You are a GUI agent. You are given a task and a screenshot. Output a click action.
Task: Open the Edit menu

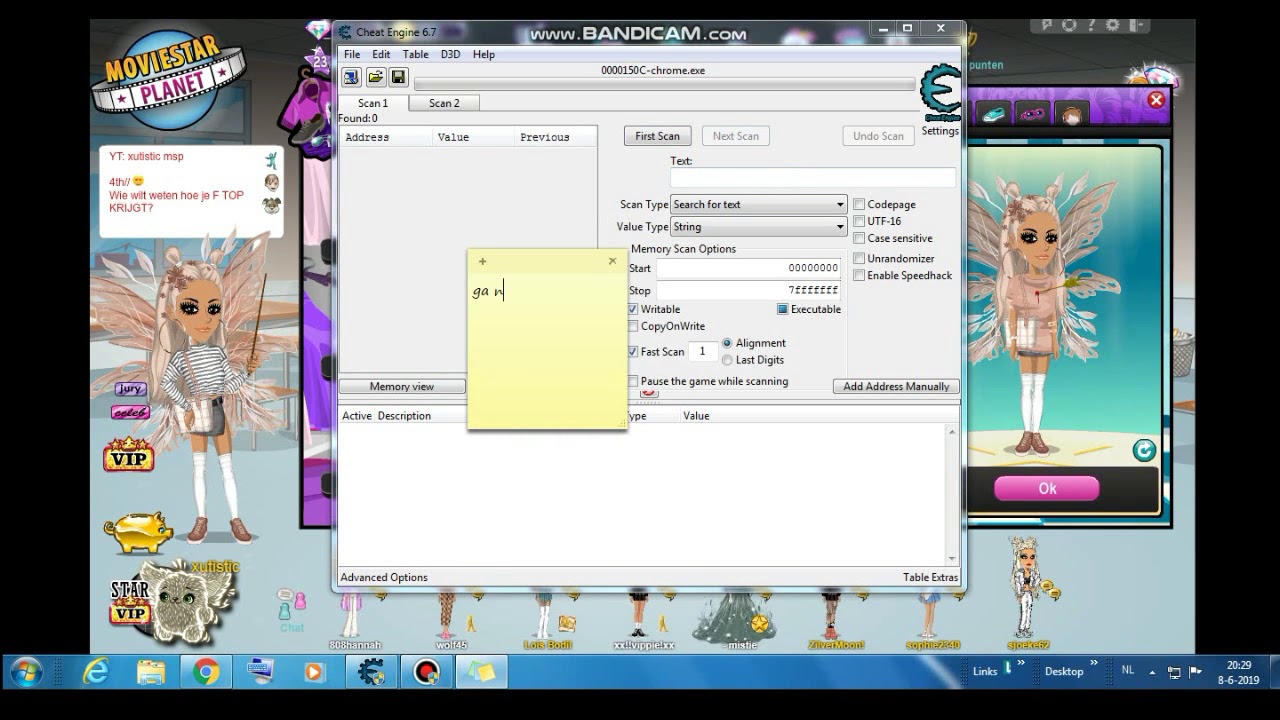coord(381,54)
